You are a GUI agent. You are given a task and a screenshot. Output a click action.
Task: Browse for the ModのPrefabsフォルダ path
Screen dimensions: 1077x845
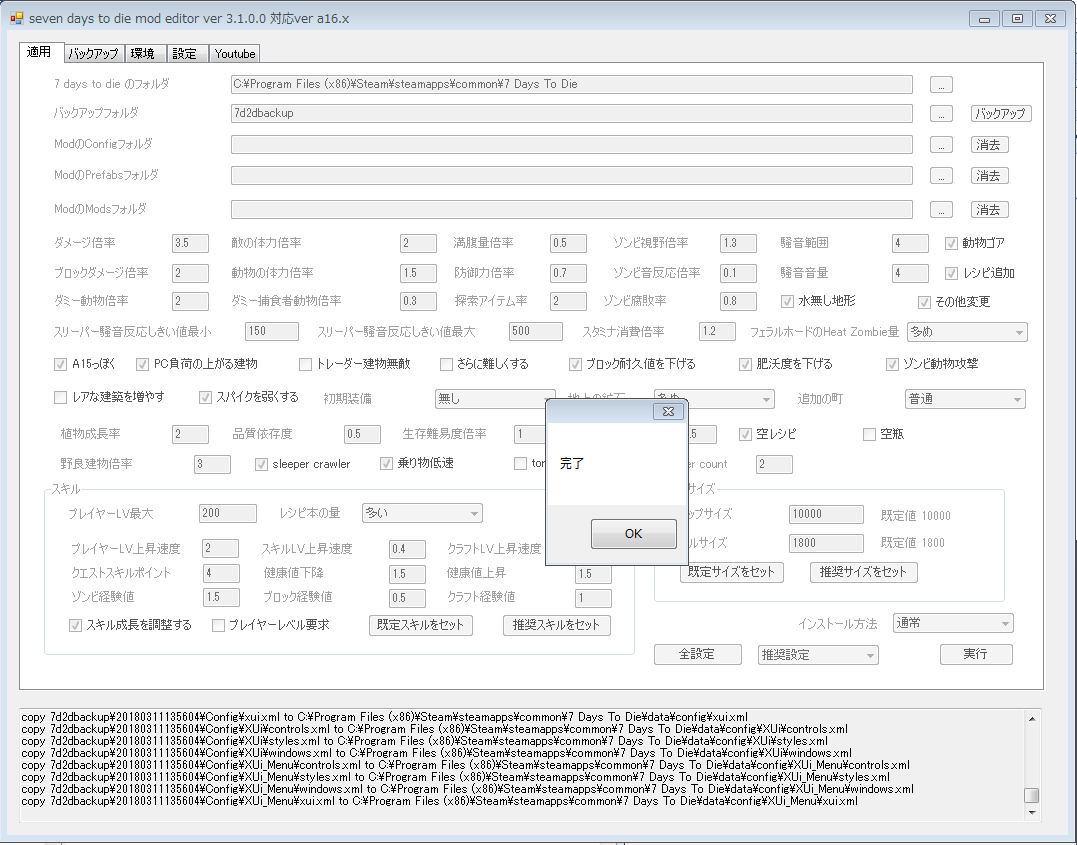tap(941, 176)
